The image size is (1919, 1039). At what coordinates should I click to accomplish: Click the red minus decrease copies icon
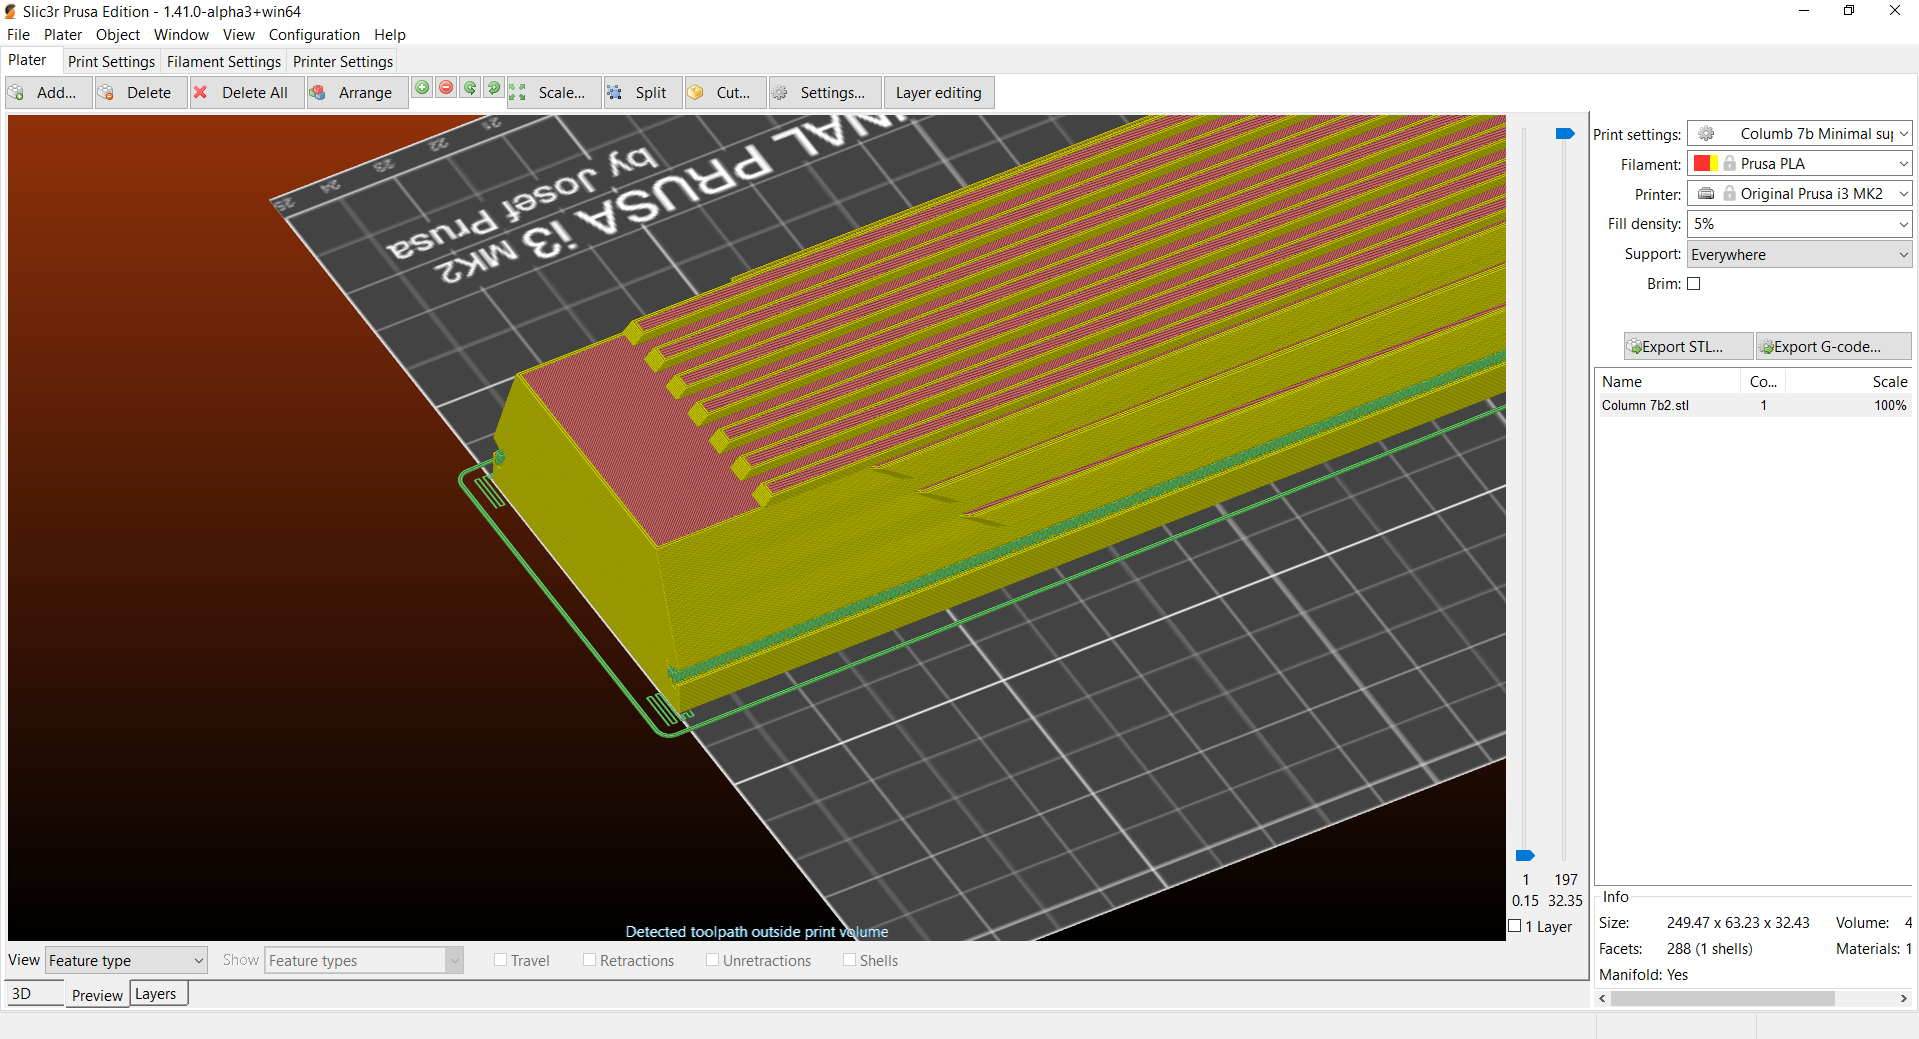pyautogui.click(x=446, y=88)
